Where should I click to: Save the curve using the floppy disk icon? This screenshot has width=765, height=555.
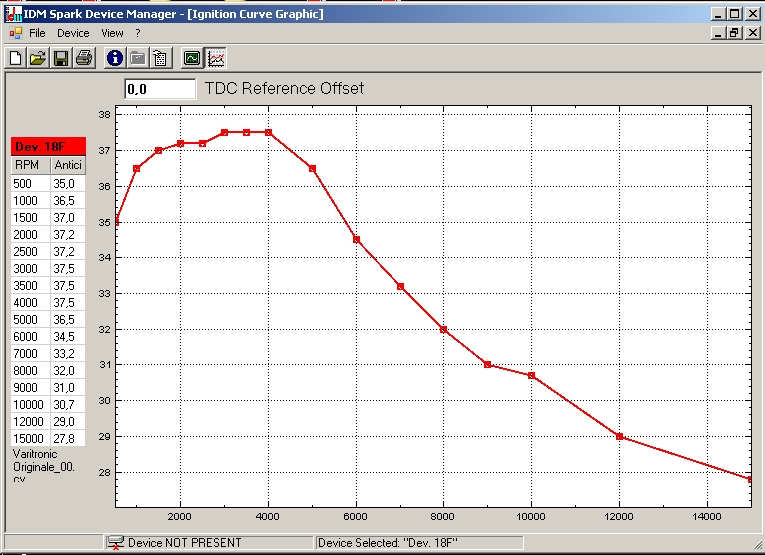60,58
